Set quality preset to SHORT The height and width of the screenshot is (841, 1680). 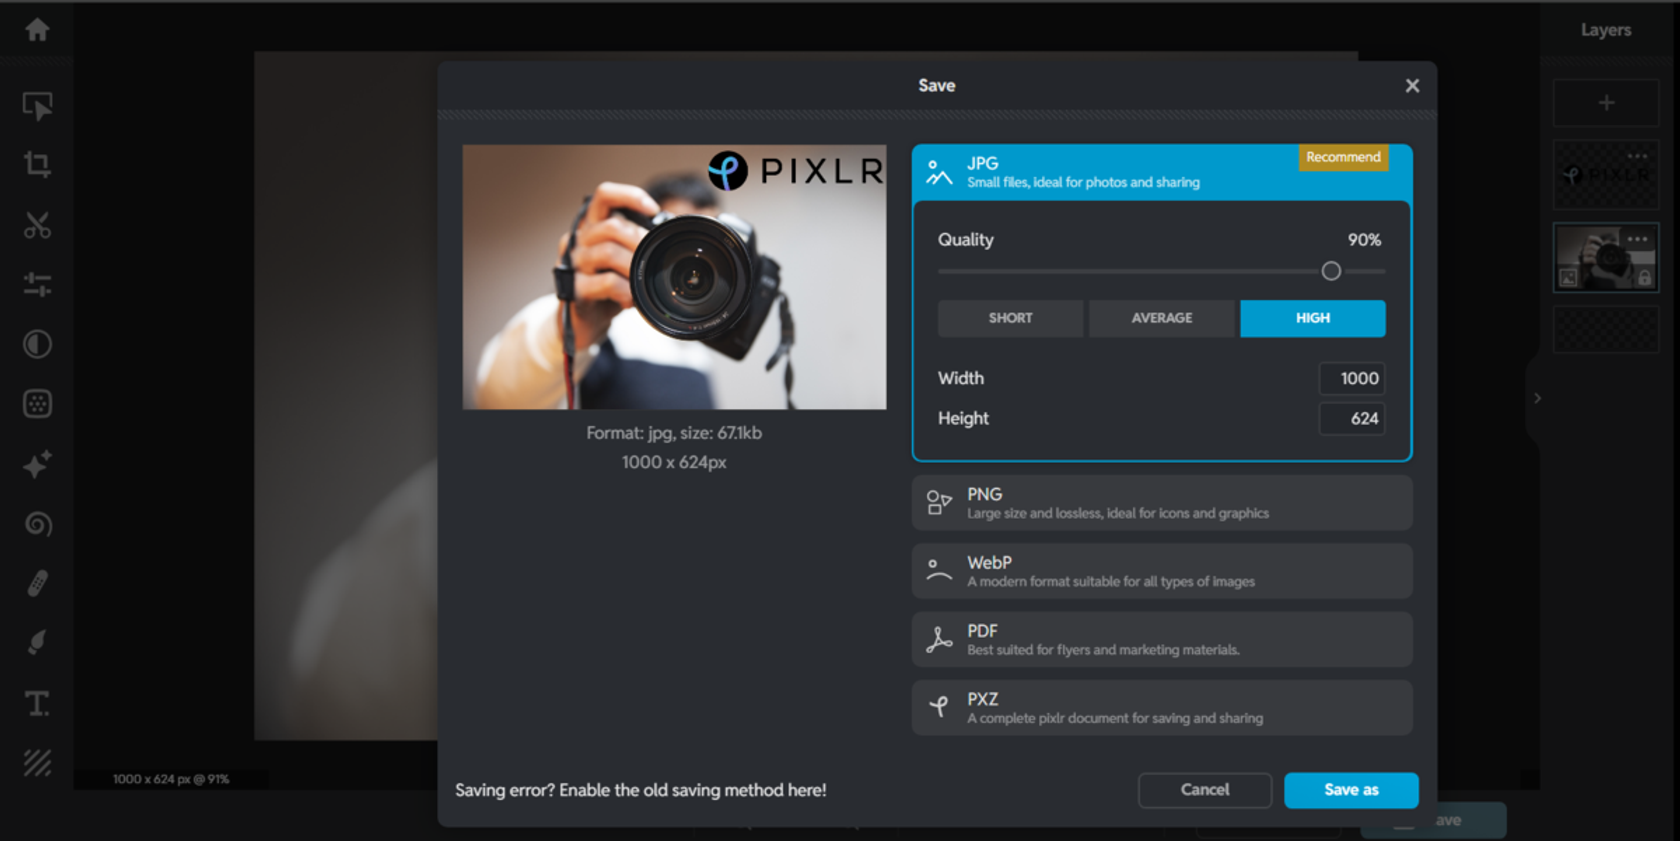[x=1010, y=318]
